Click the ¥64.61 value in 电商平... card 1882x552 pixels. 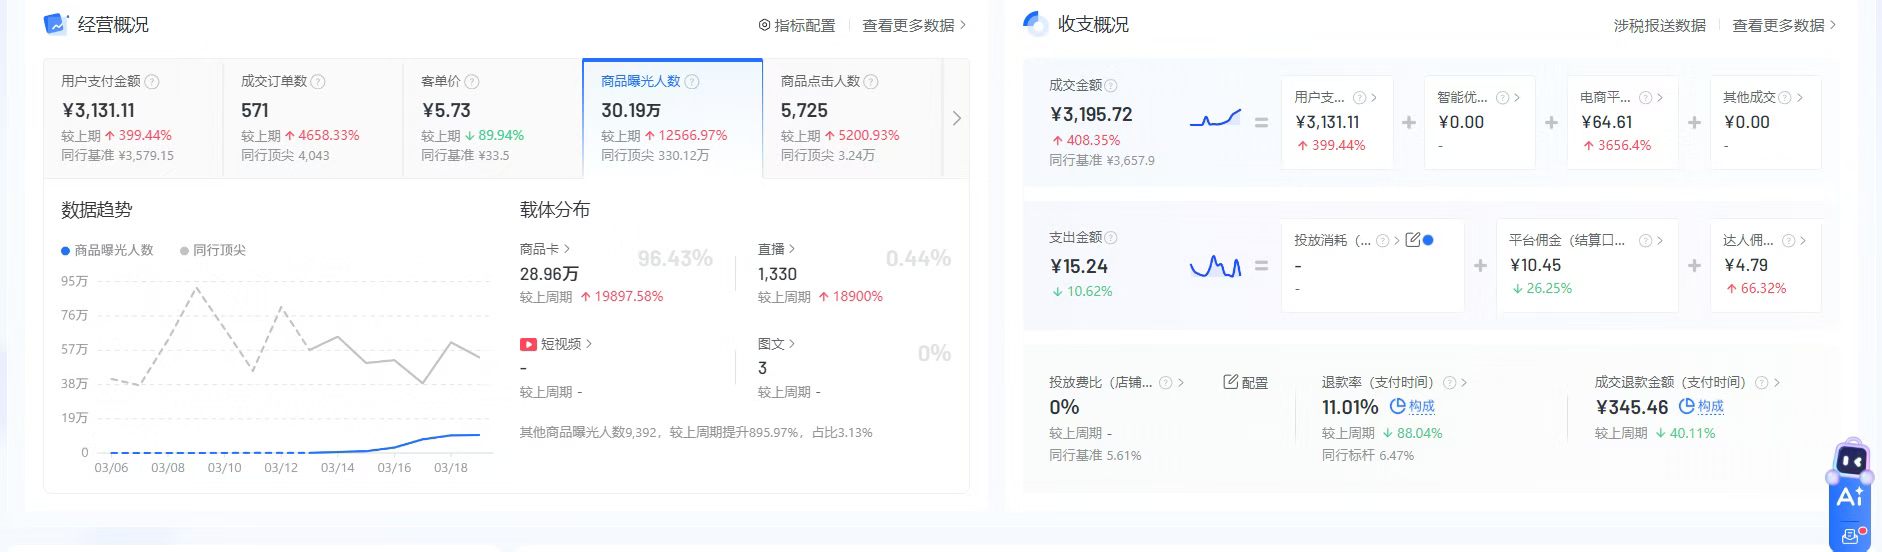[x=1606, y=122]
